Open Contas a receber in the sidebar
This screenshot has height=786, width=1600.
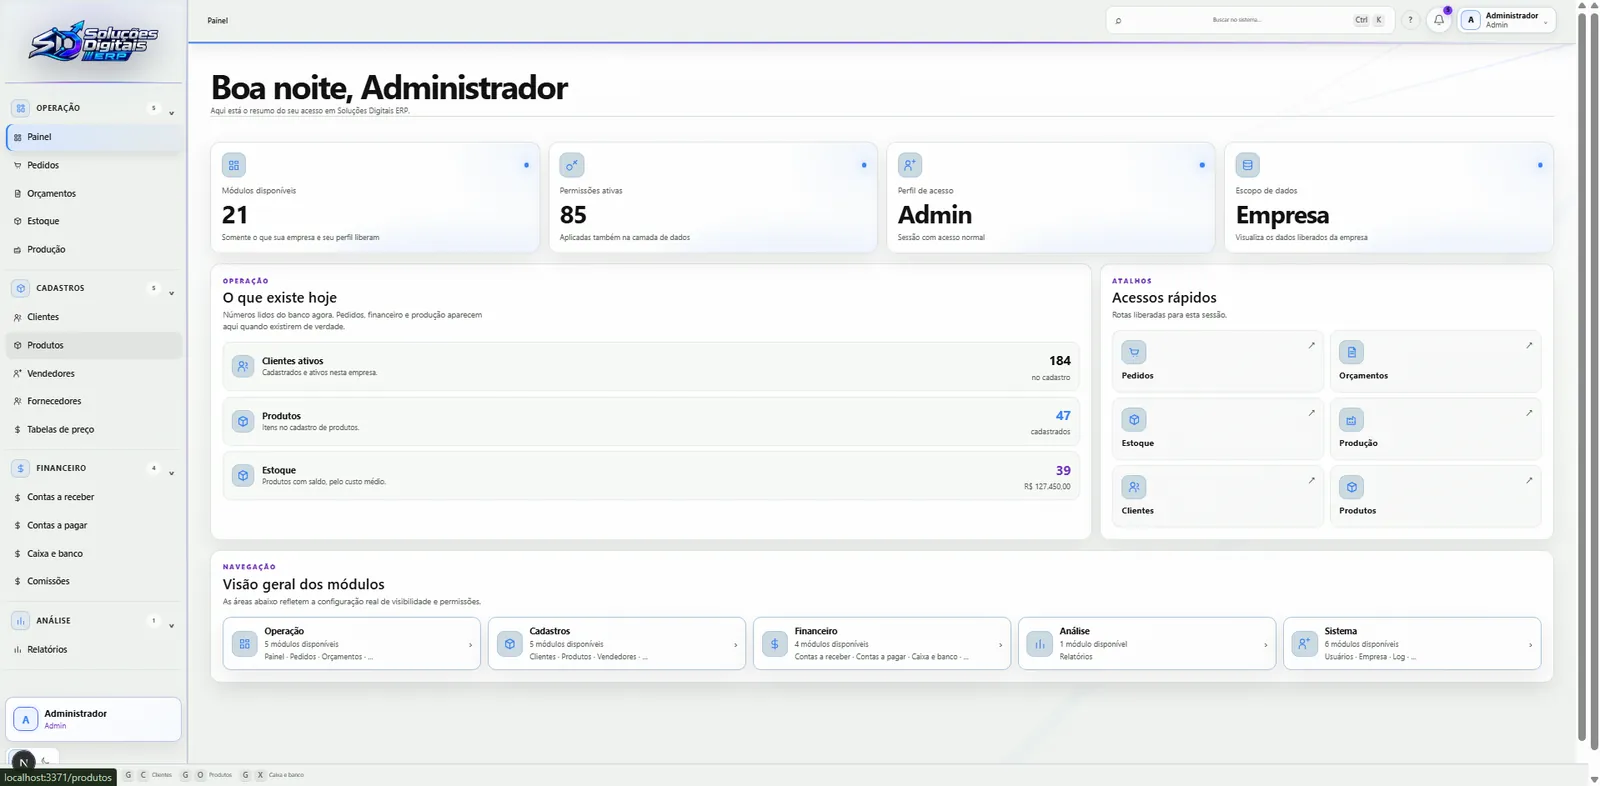pos(94,497)
